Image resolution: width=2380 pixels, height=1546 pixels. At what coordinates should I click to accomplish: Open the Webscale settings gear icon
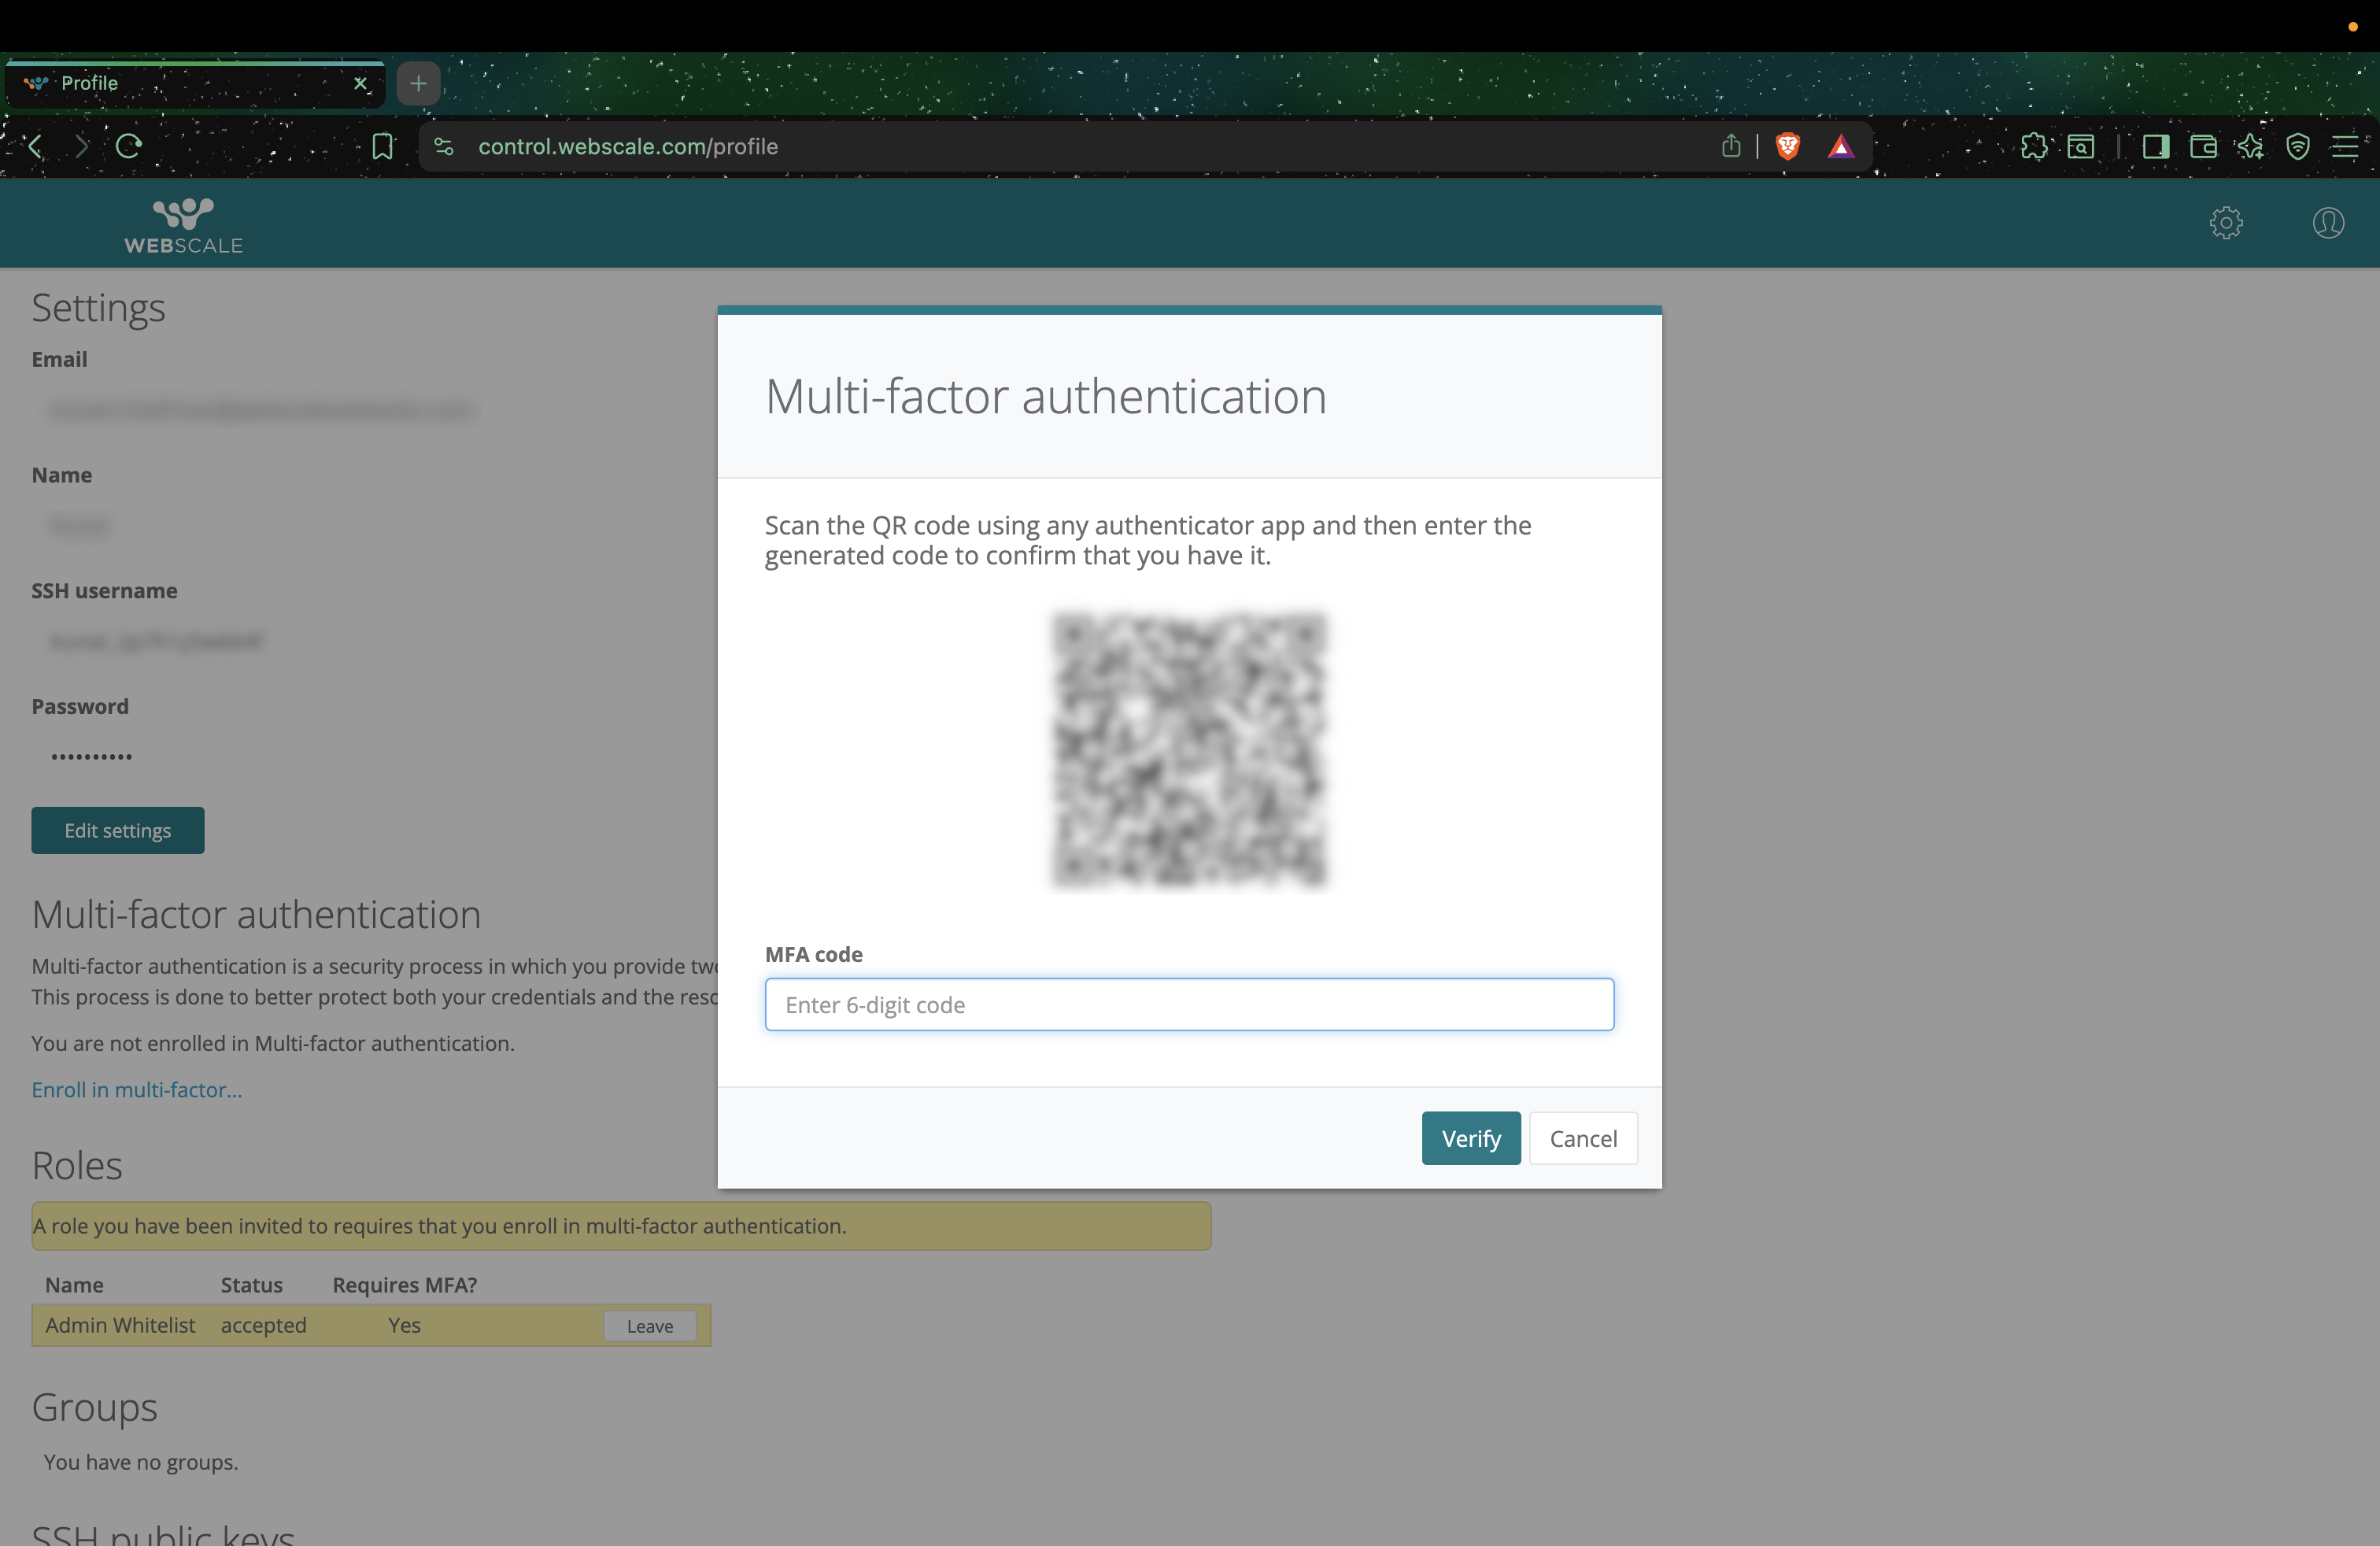click(2226, 222)
